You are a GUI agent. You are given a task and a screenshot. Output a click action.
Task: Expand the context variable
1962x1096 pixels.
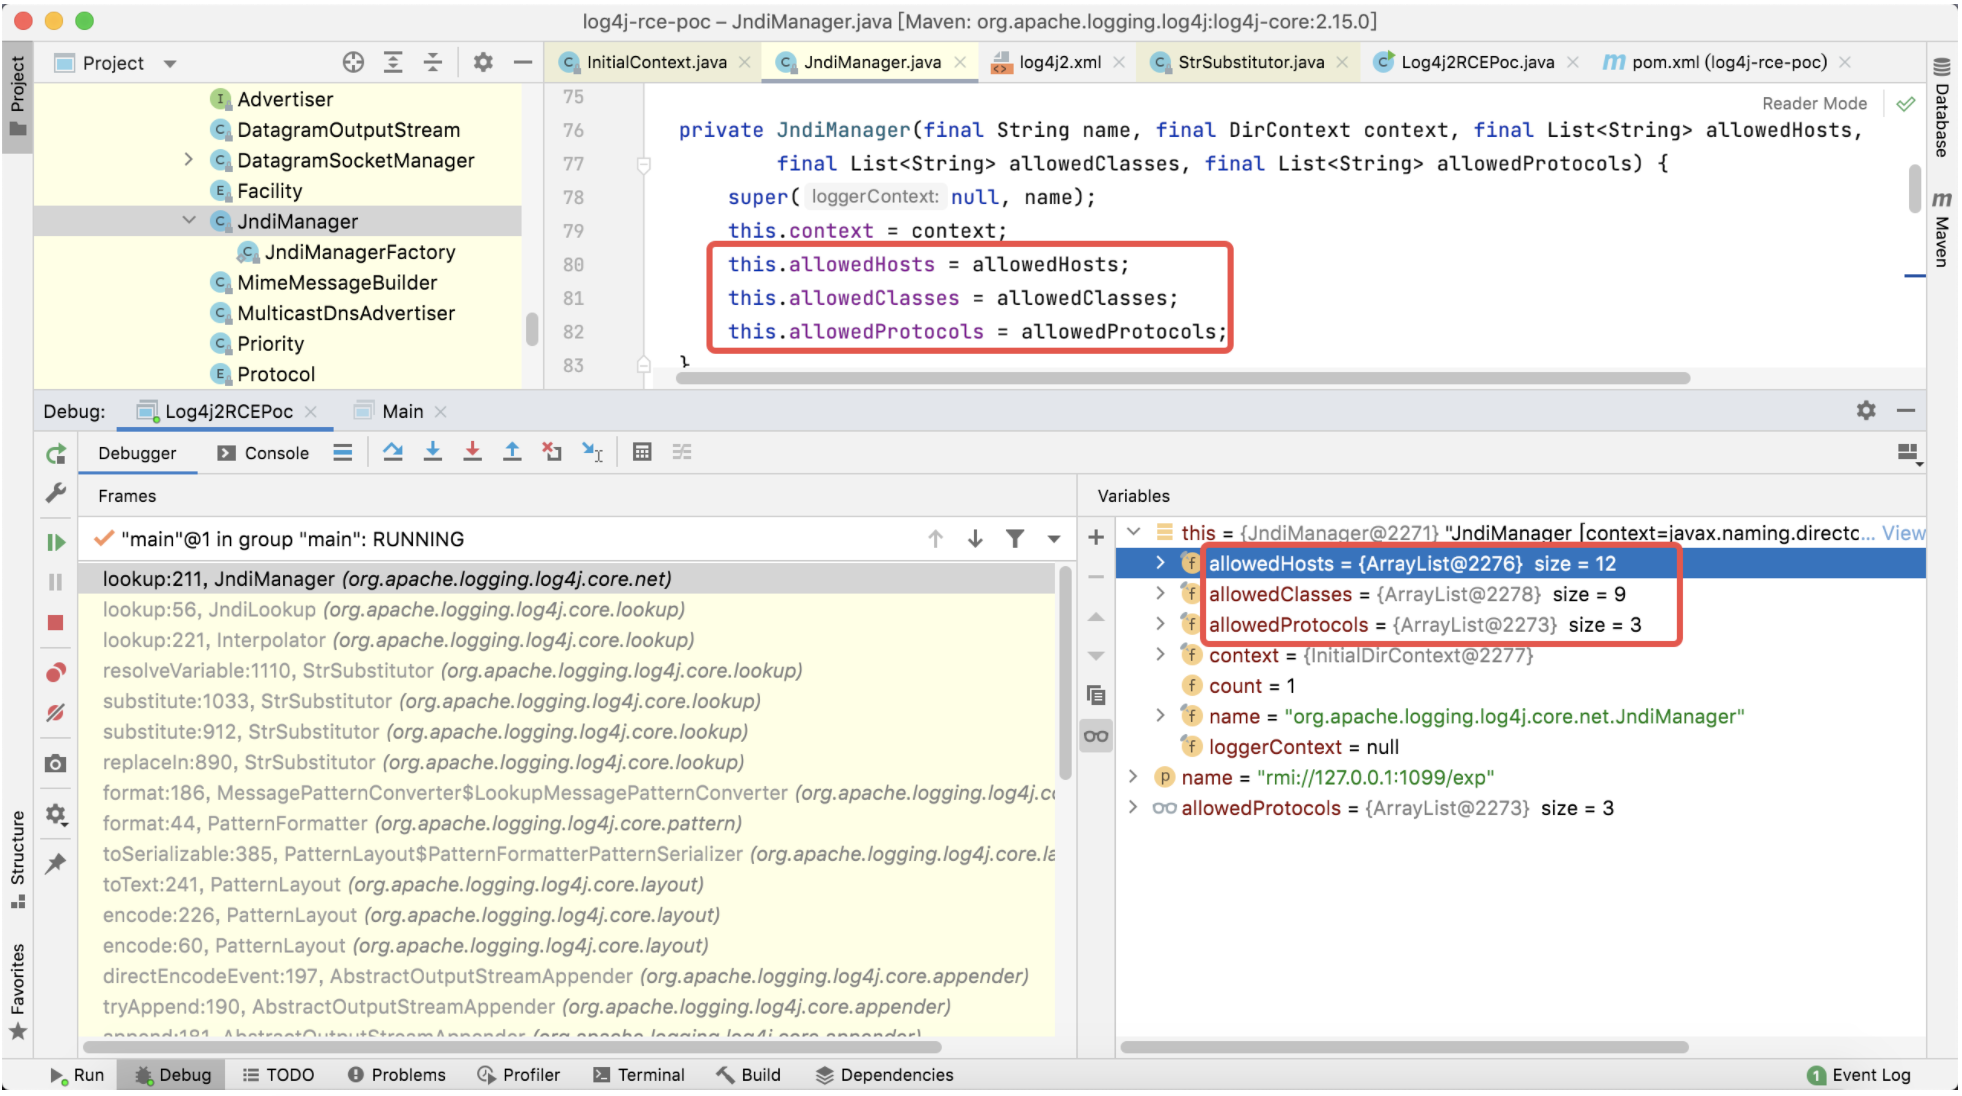click(1160, 656)
